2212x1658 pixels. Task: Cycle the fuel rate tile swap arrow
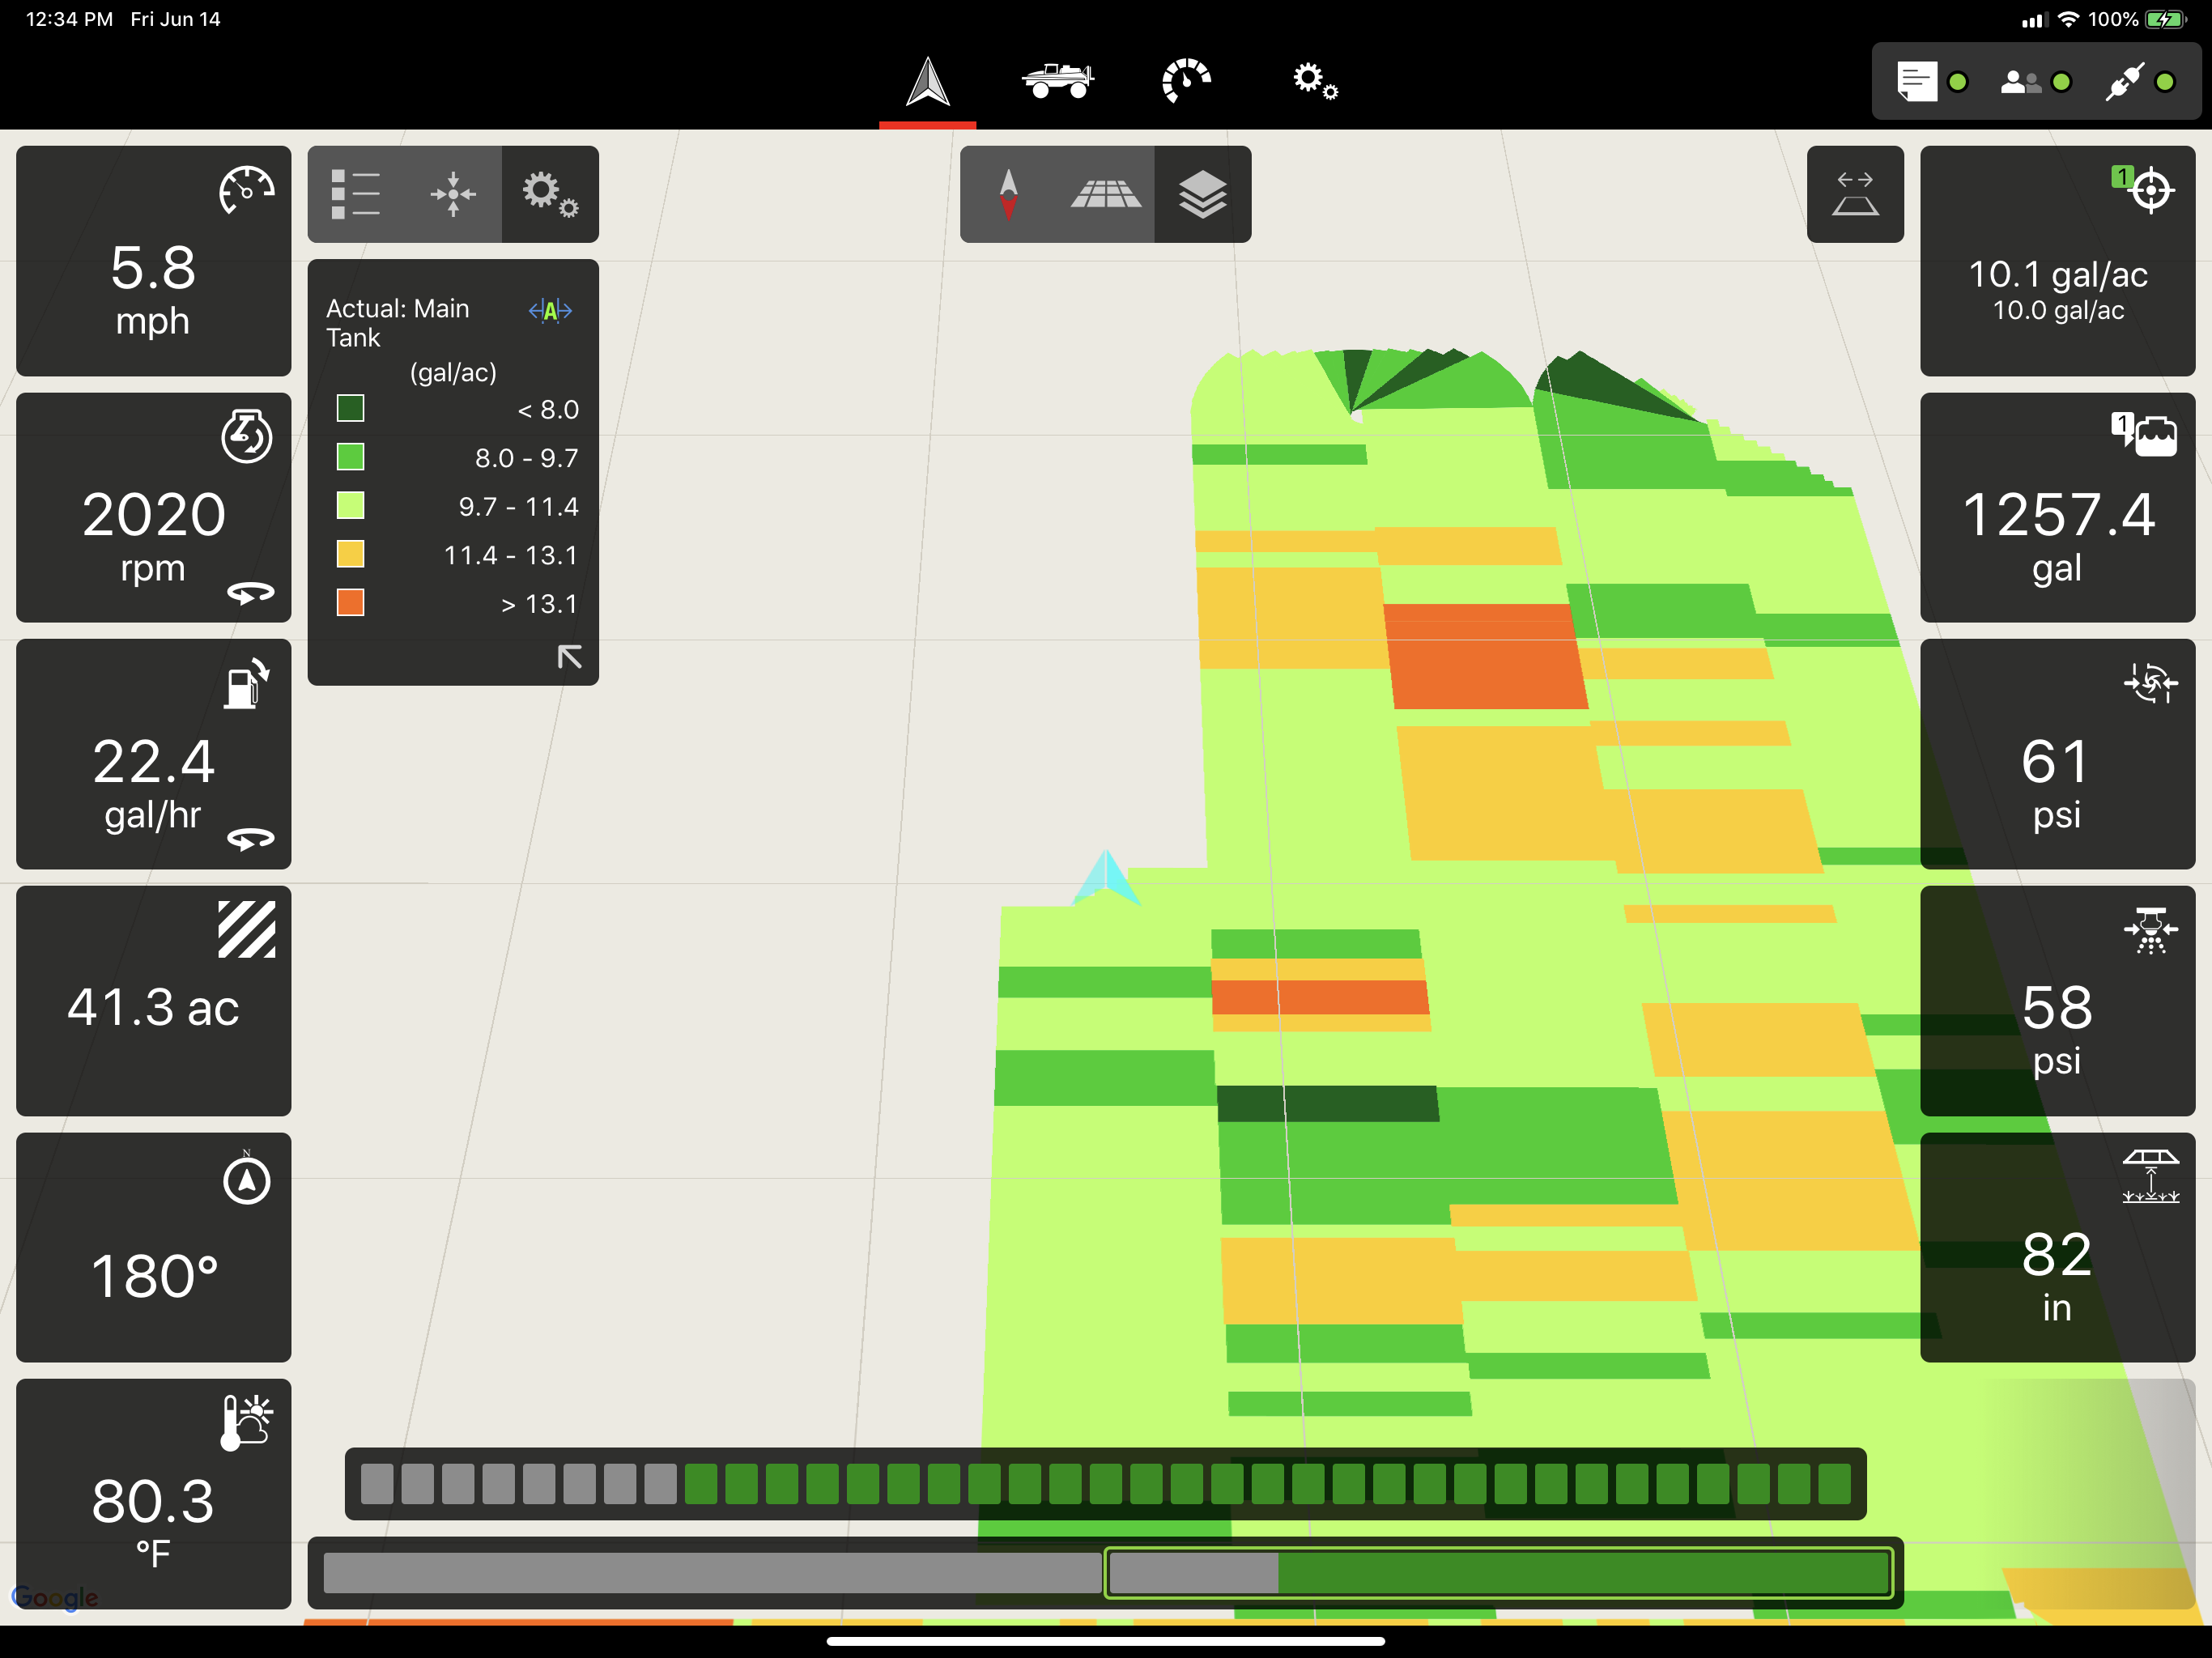click(250, 839)
